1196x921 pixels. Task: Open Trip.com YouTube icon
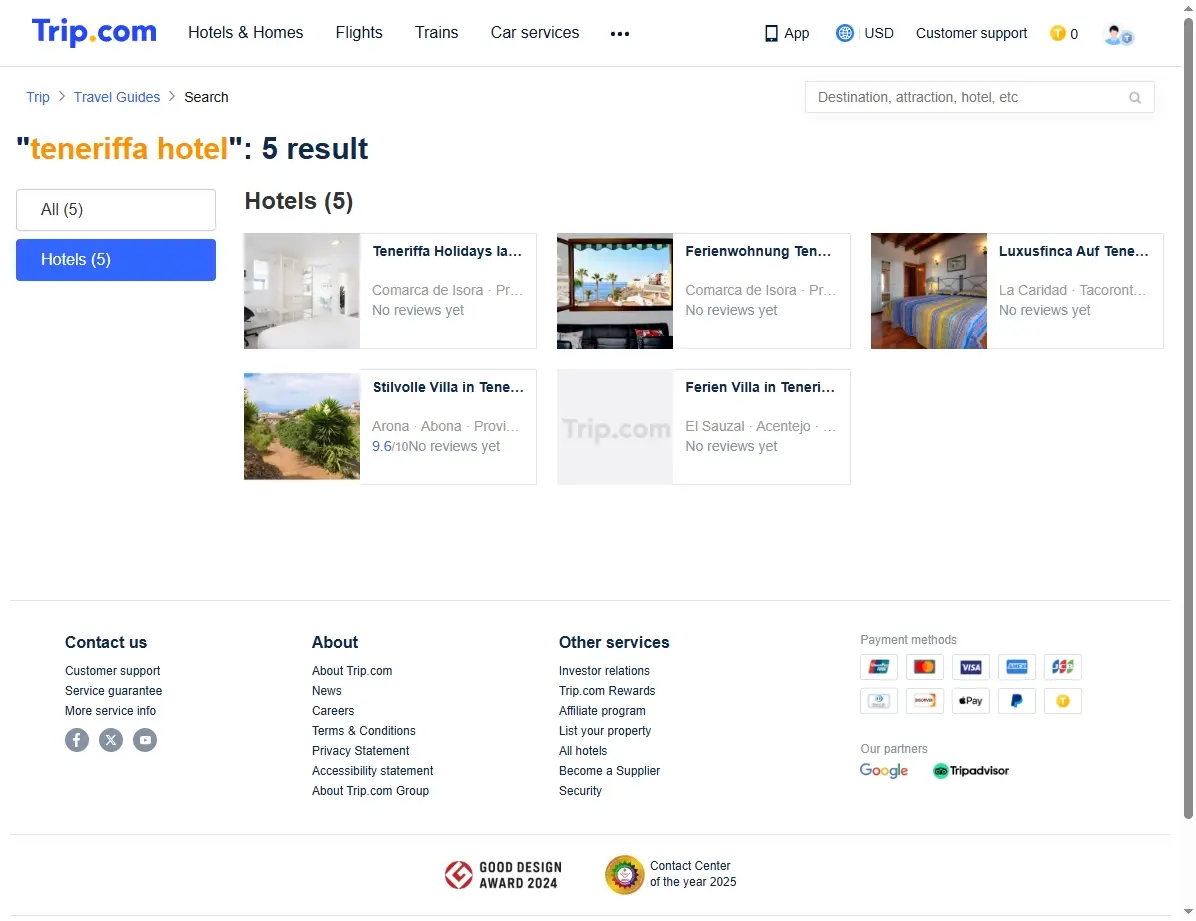145,740
